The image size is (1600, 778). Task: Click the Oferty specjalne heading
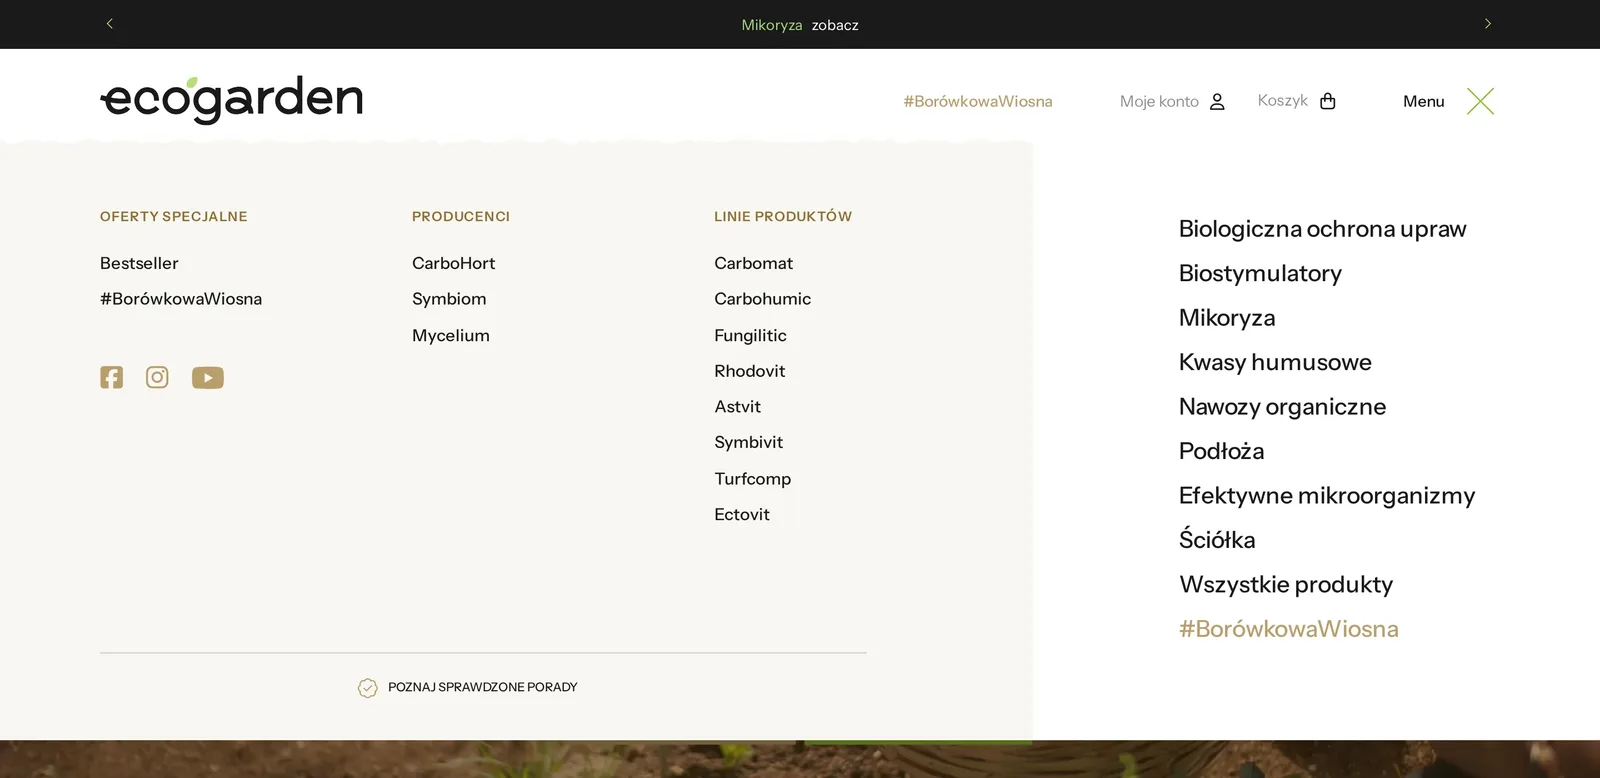pos(174,216)
